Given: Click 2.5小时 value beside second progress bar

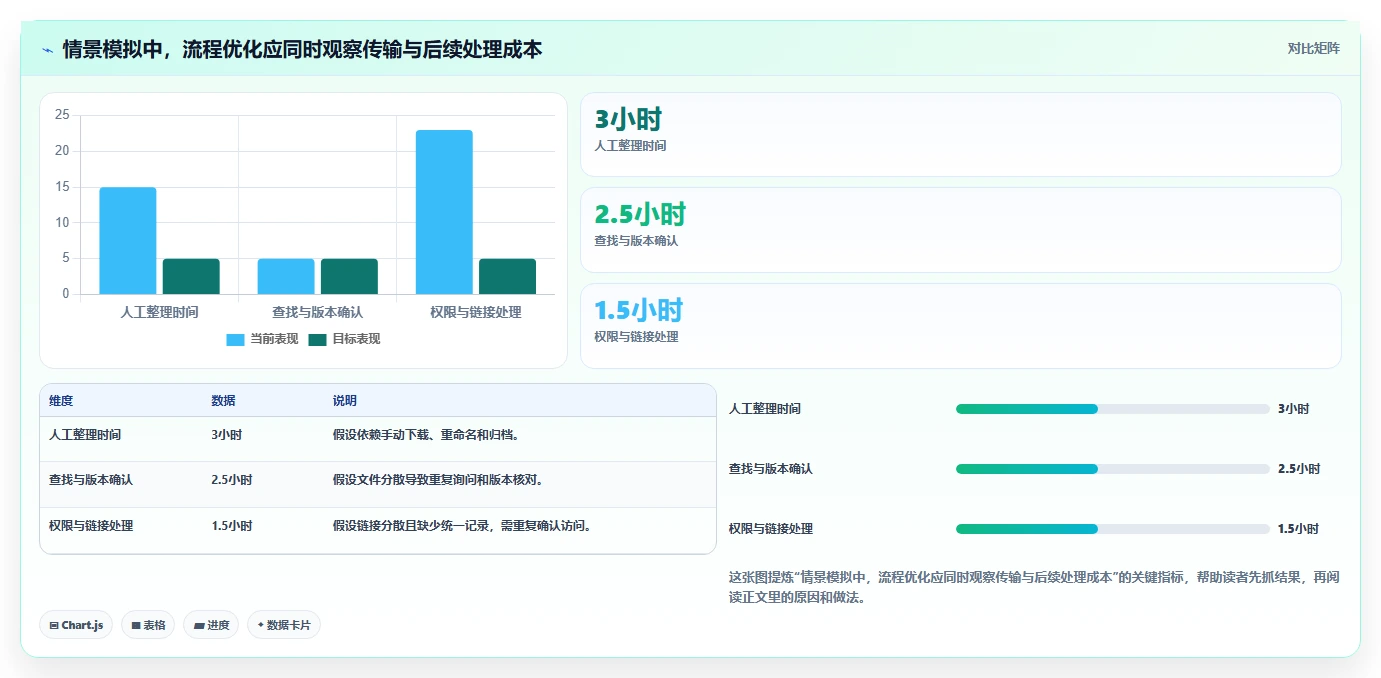Looking at the screenshot, I should coord(1298,469).
